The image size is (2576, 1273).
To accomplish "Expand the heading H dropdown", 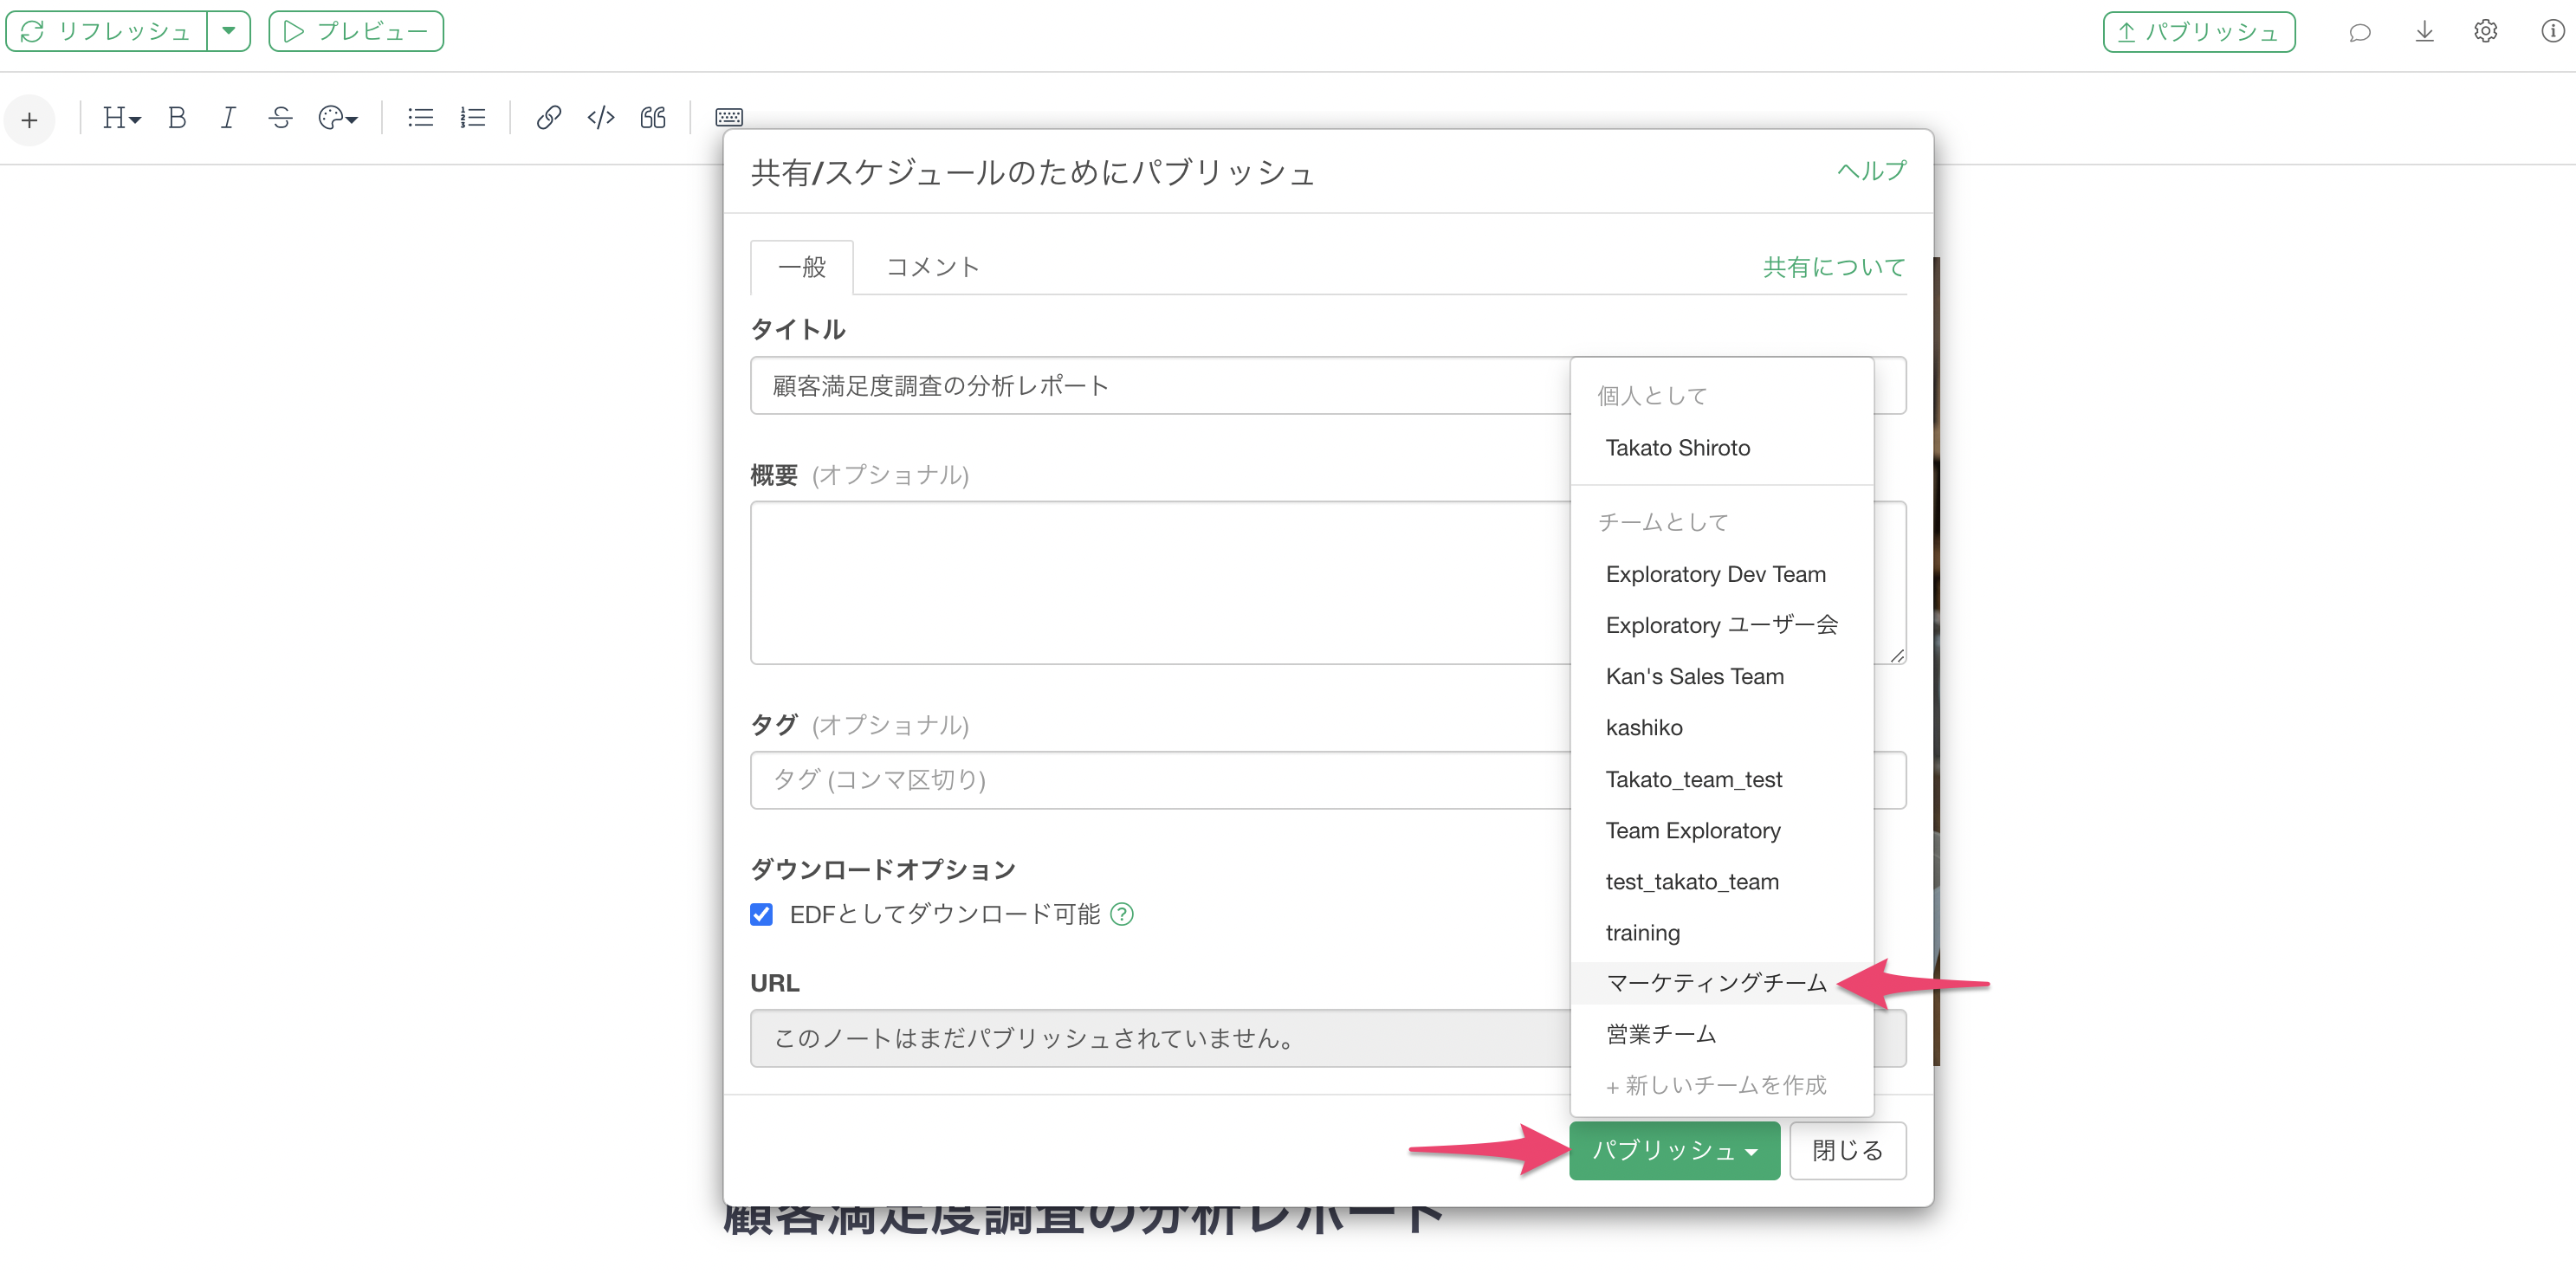I will [122, 118].
